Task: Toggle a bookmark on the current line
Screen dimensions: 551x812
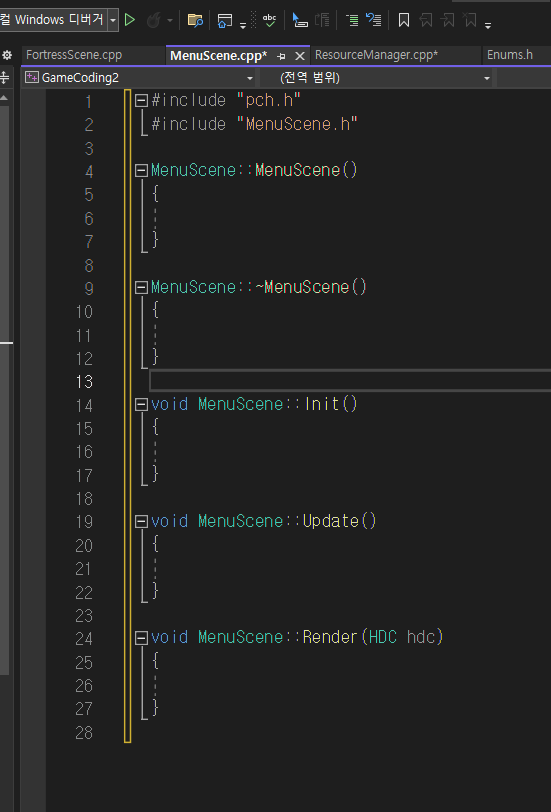Action: [x=404, y=20]
